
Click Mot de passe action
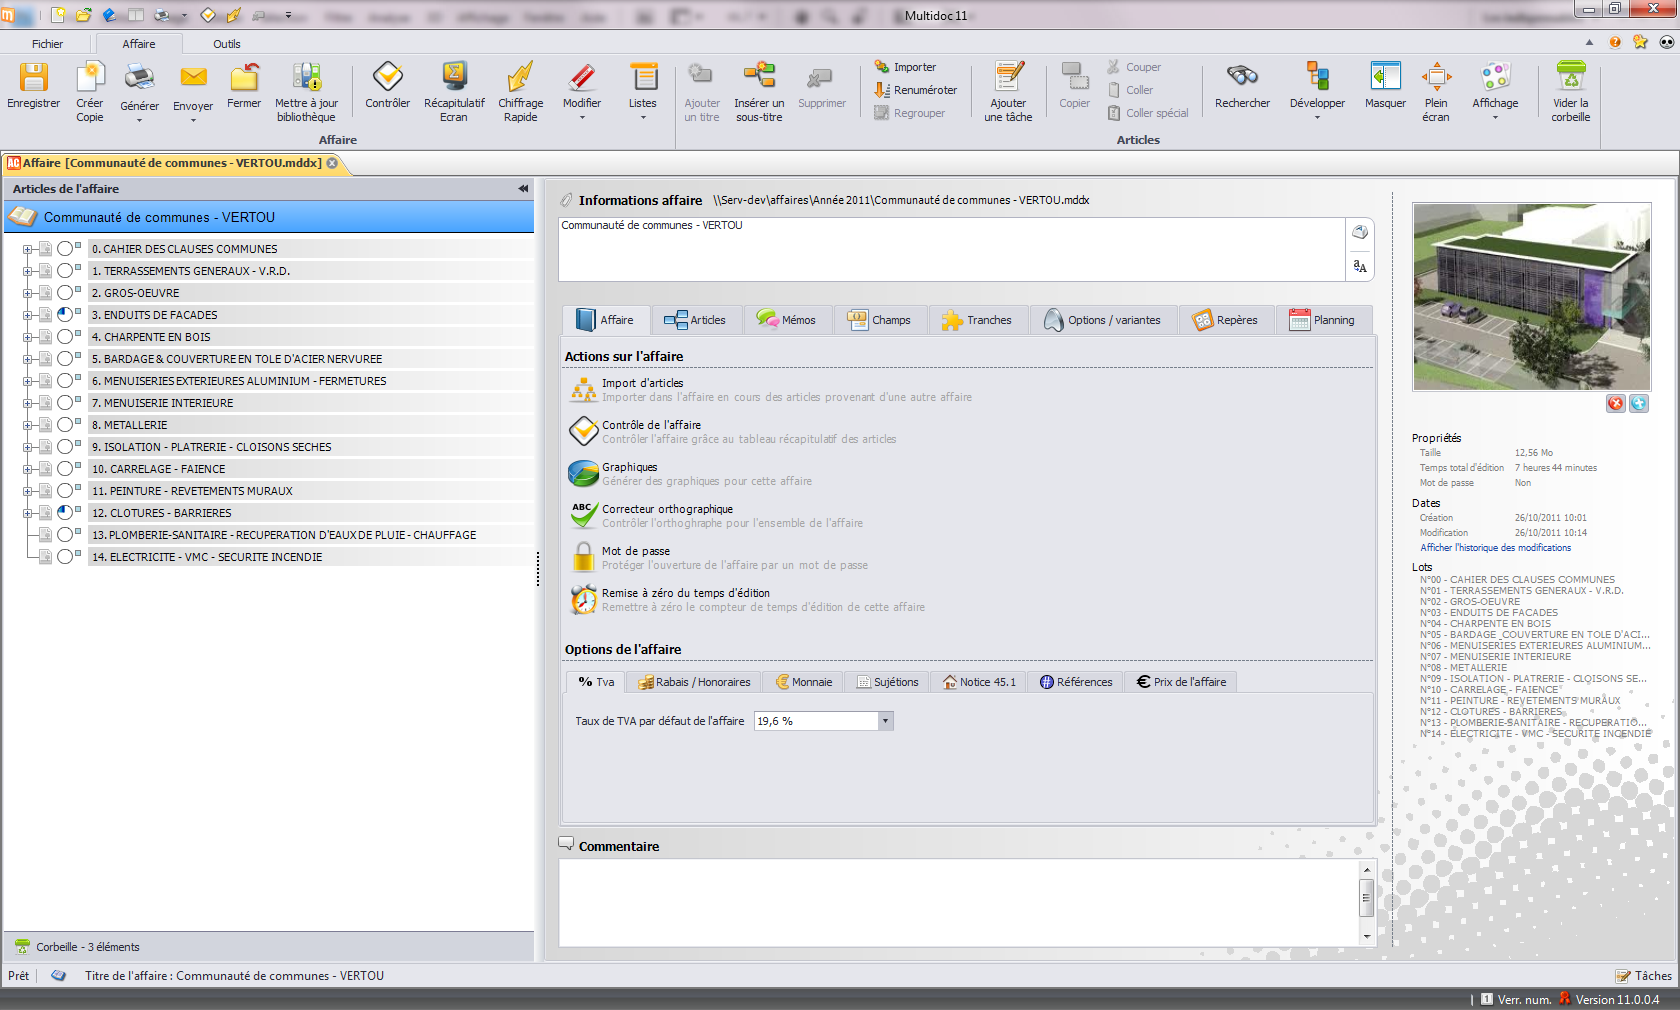(x=636, y=551)
